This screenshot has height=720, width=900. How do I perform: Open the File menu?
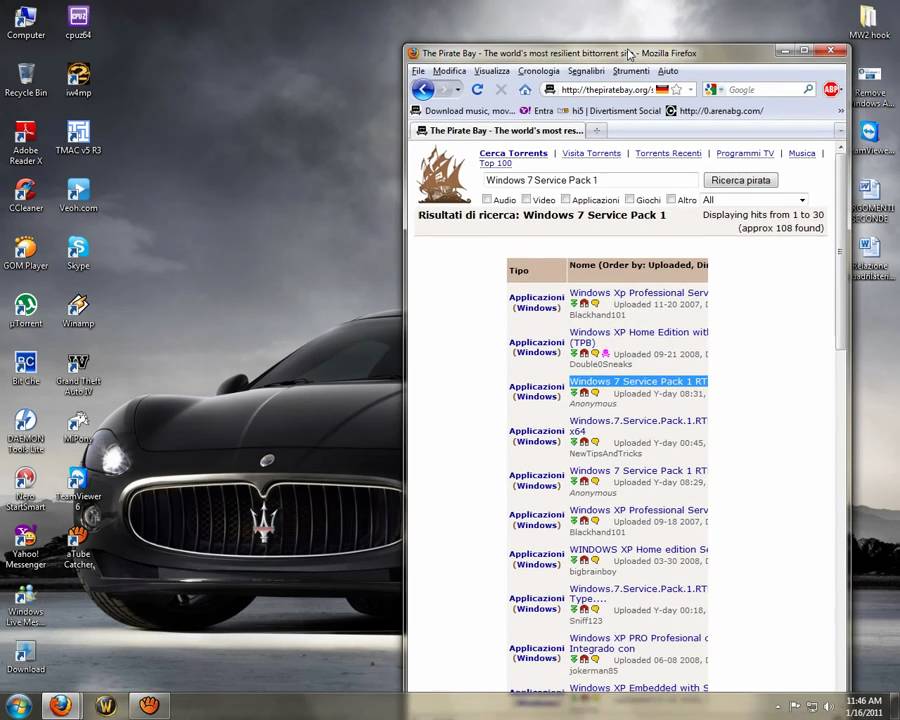click(x=418, y=71)
